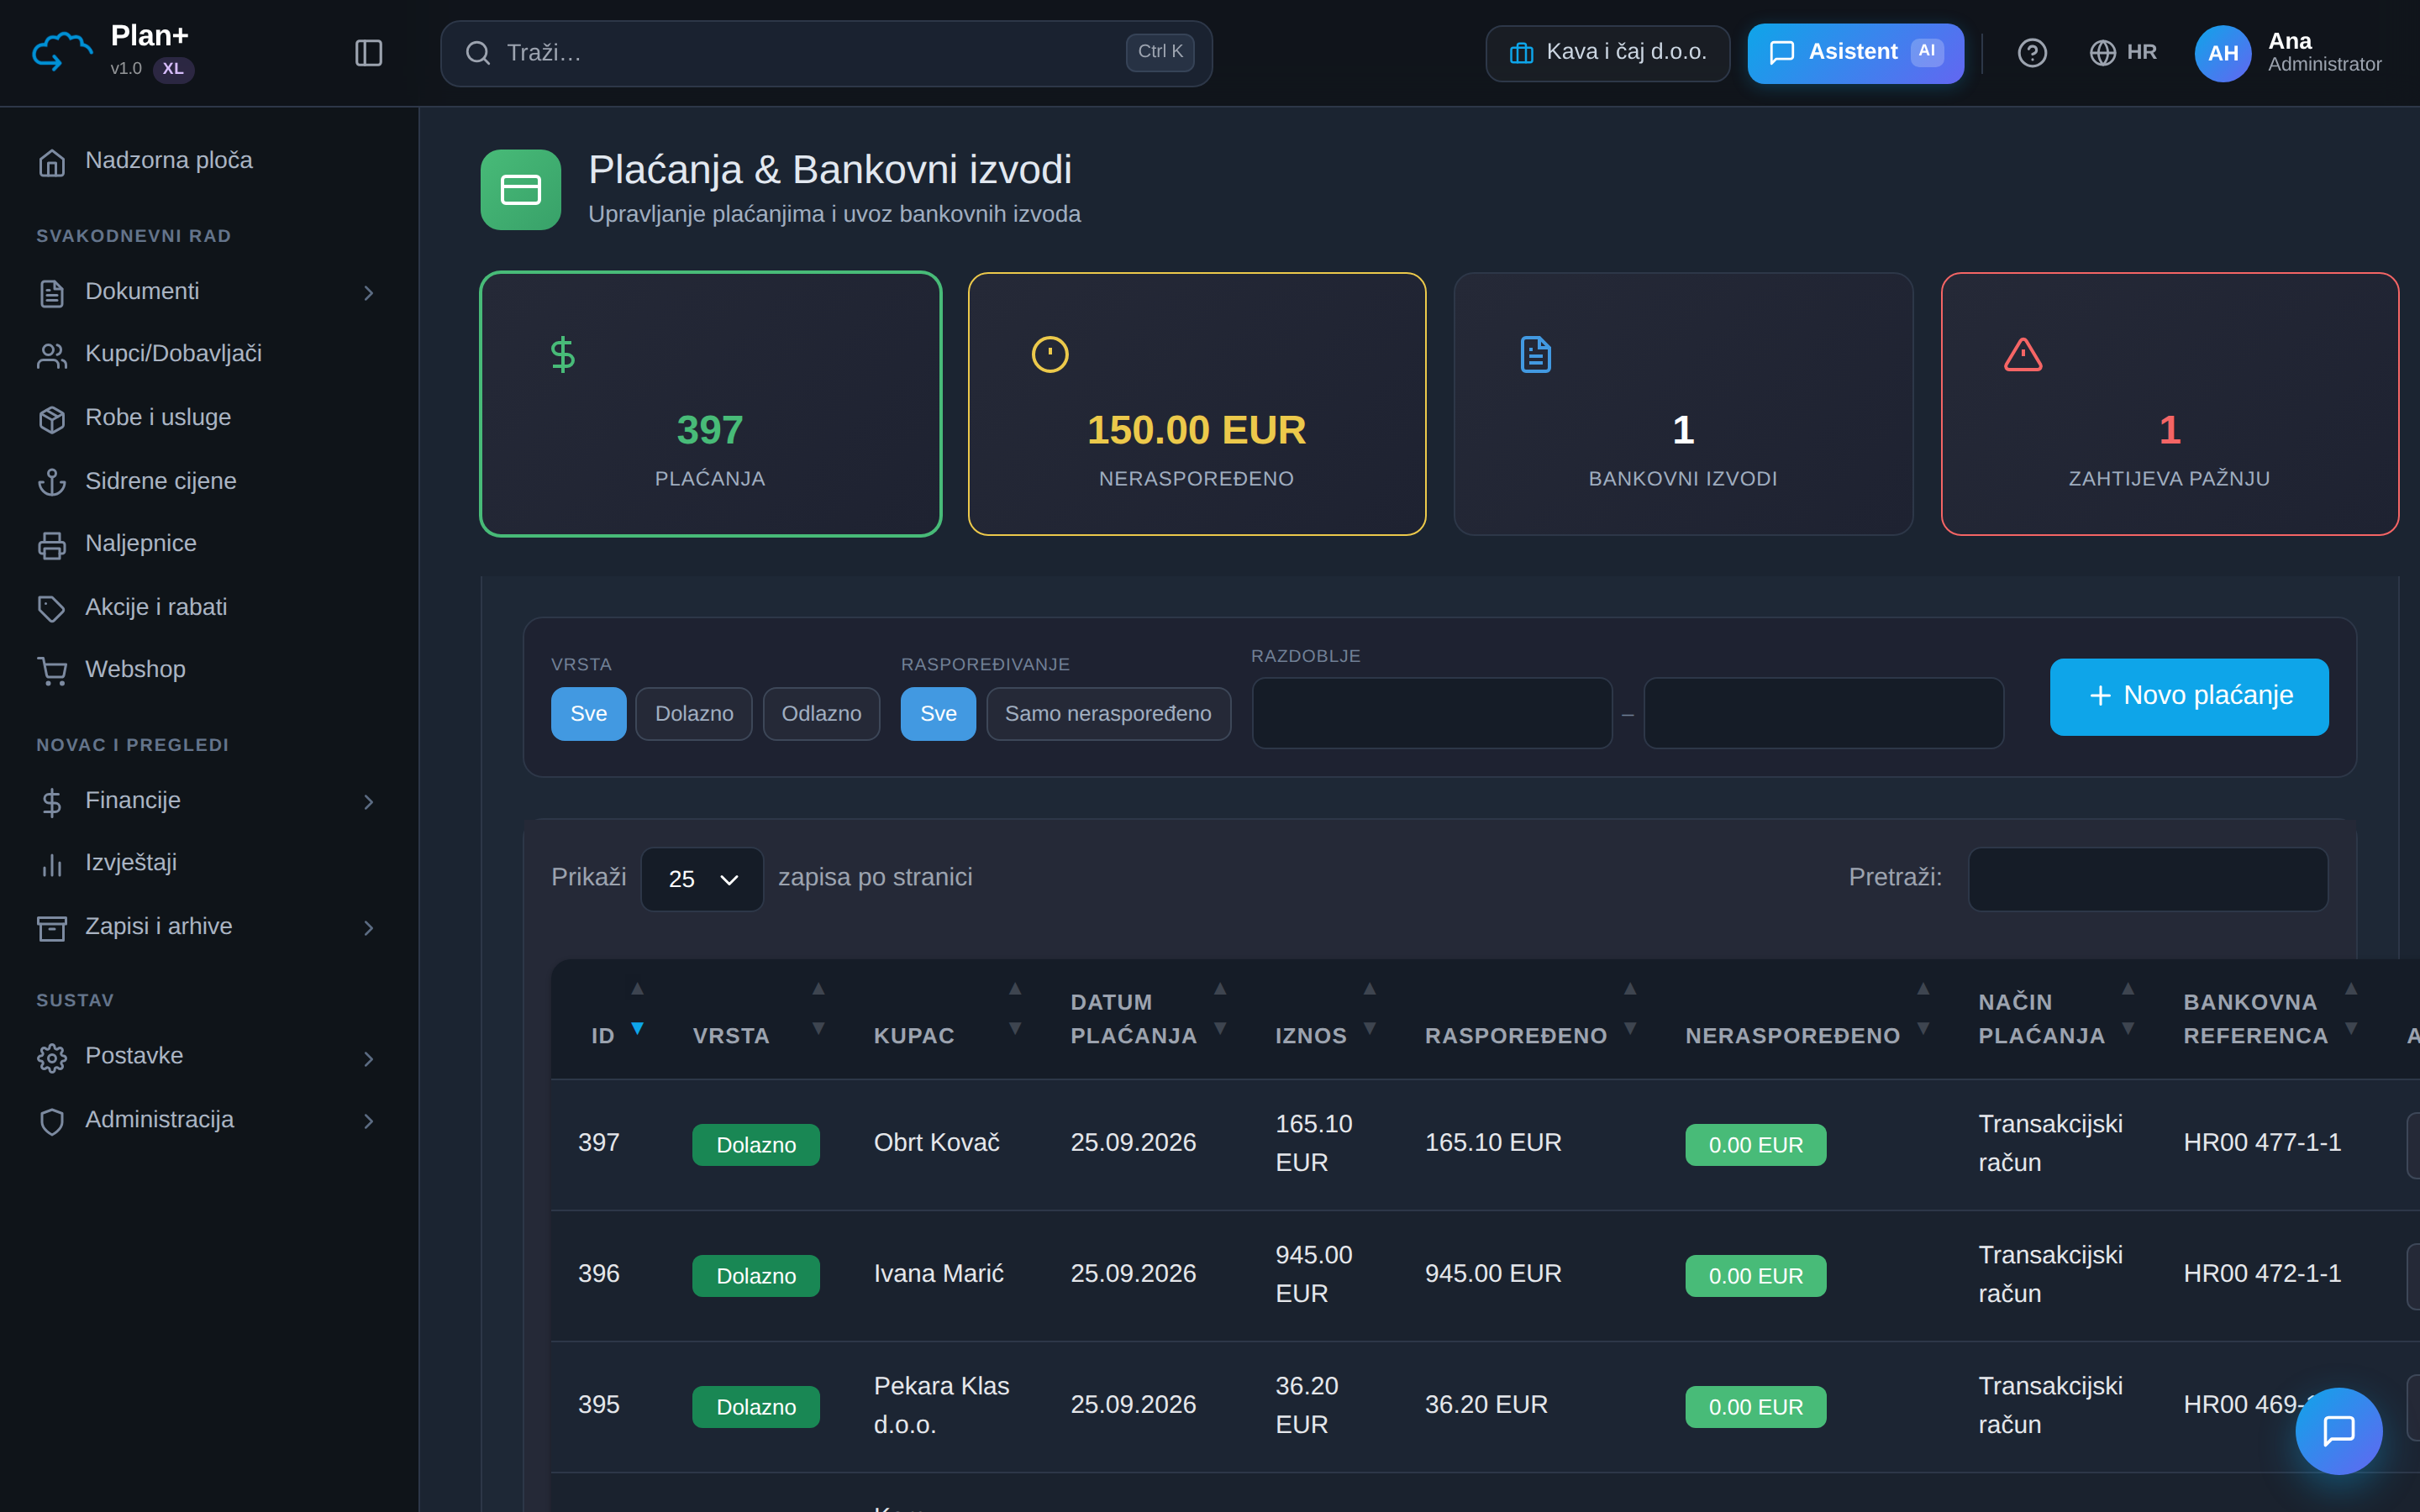This screenshot has width=2420, height=1512.
Task: Expand the Dokumenti menu chevron
Action: point(369,293)
